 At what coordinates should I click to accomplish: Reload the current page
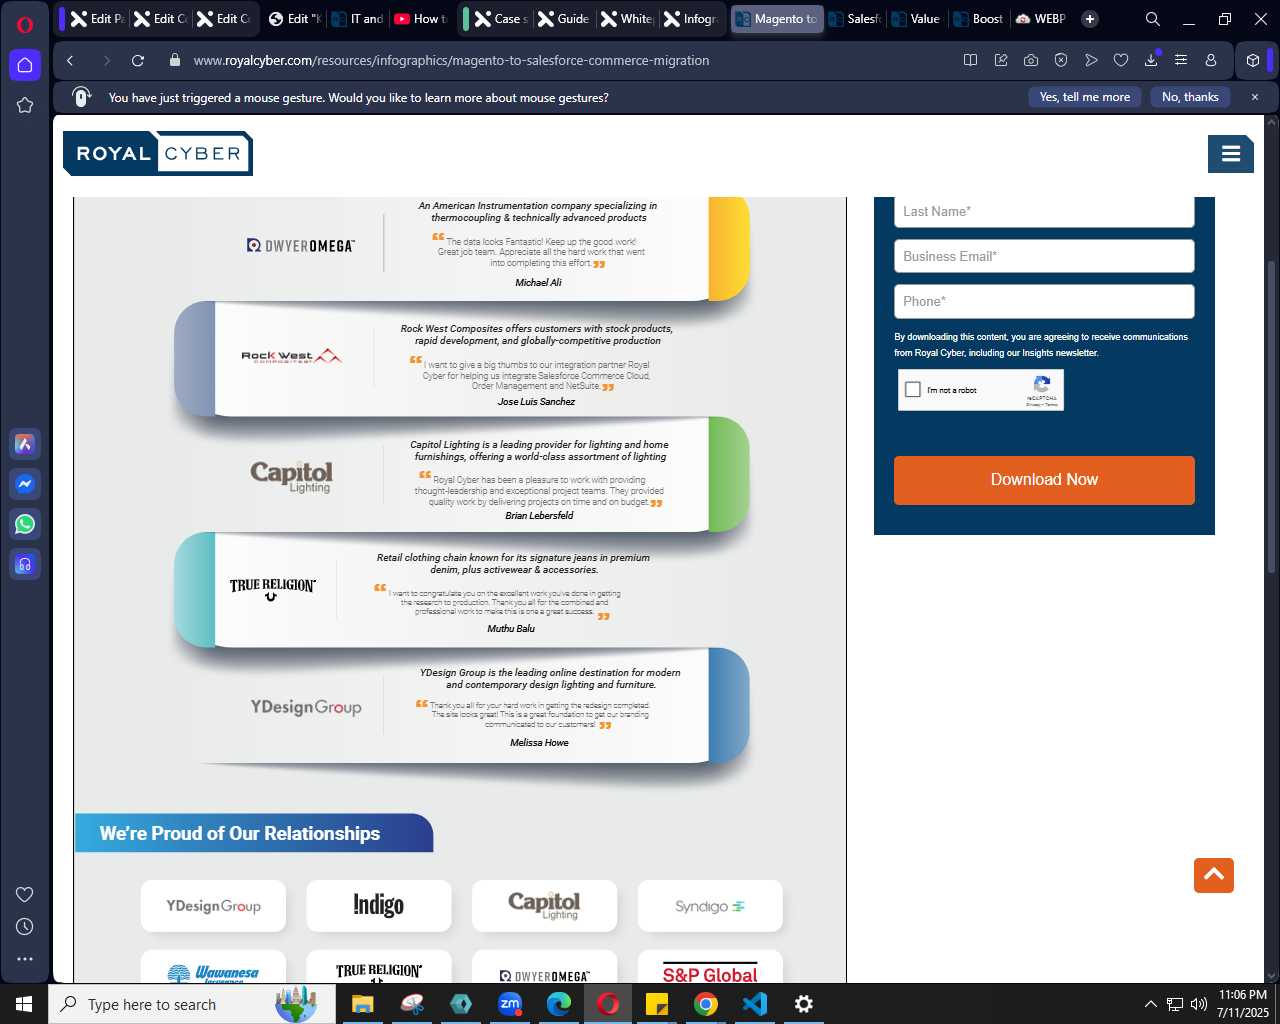(138, 60)
